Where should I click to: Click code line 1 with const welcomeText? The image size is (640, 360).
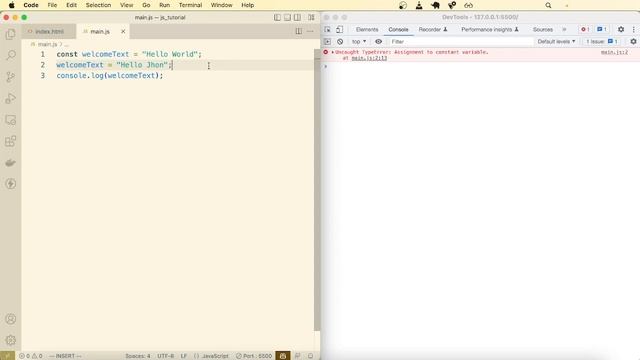tap(129, 54)
